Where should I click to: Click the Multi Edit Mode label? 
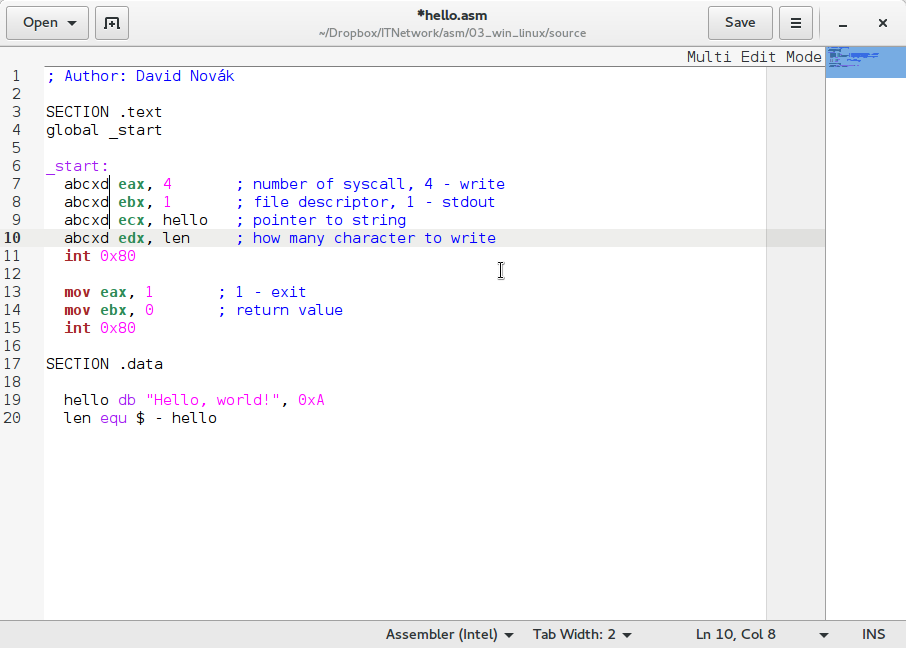(x=754, y=57)
